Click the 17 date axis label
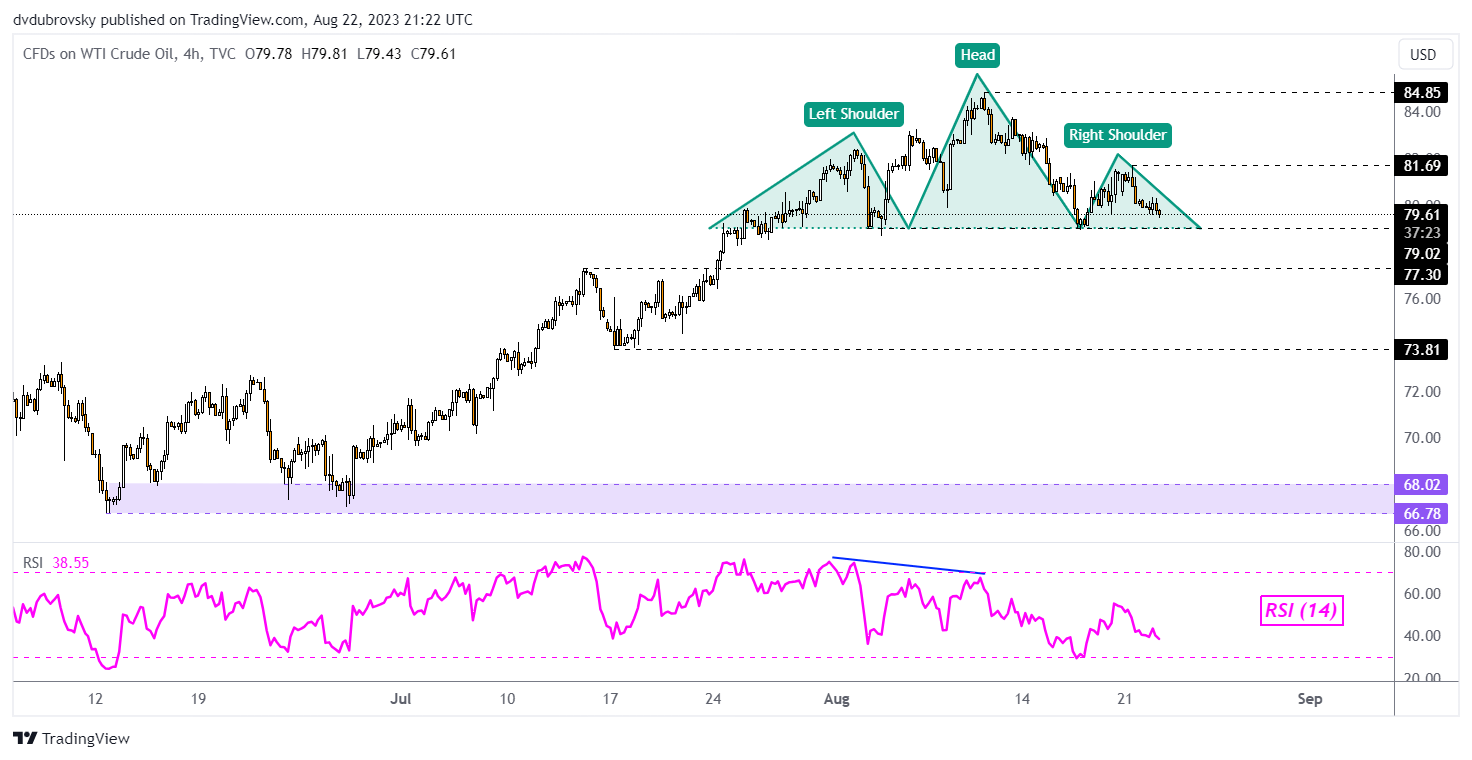Image resolution: width=1472 pixels, height=760 pixels. tap(611, 698)
